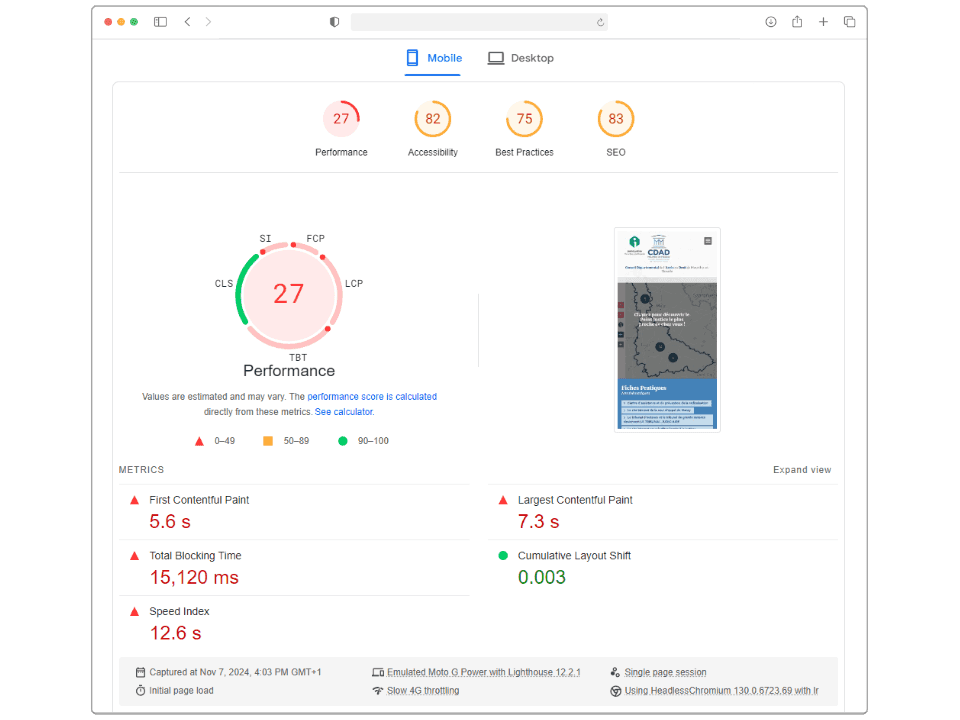960x720 pixels.
Task: Click the Chromium icon before Using HeadlessChromium
Action: [x=617, y=690]
